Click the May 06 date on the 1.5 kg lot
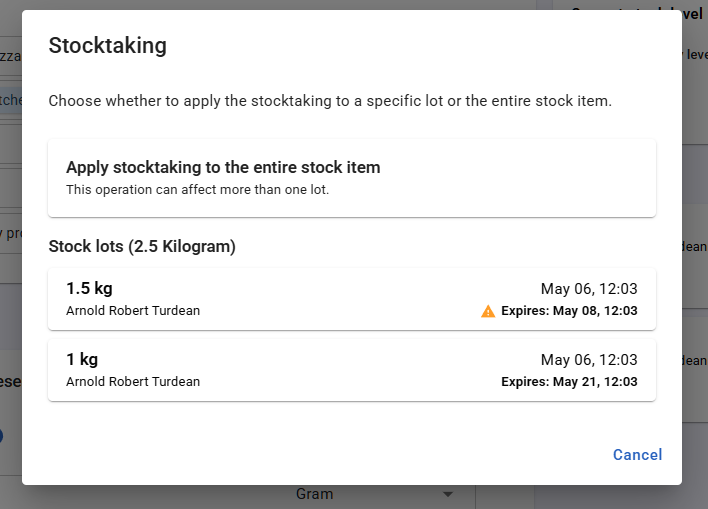Viewport: 708px width, 509px height. pyautogui.click(x=589, y=289)
